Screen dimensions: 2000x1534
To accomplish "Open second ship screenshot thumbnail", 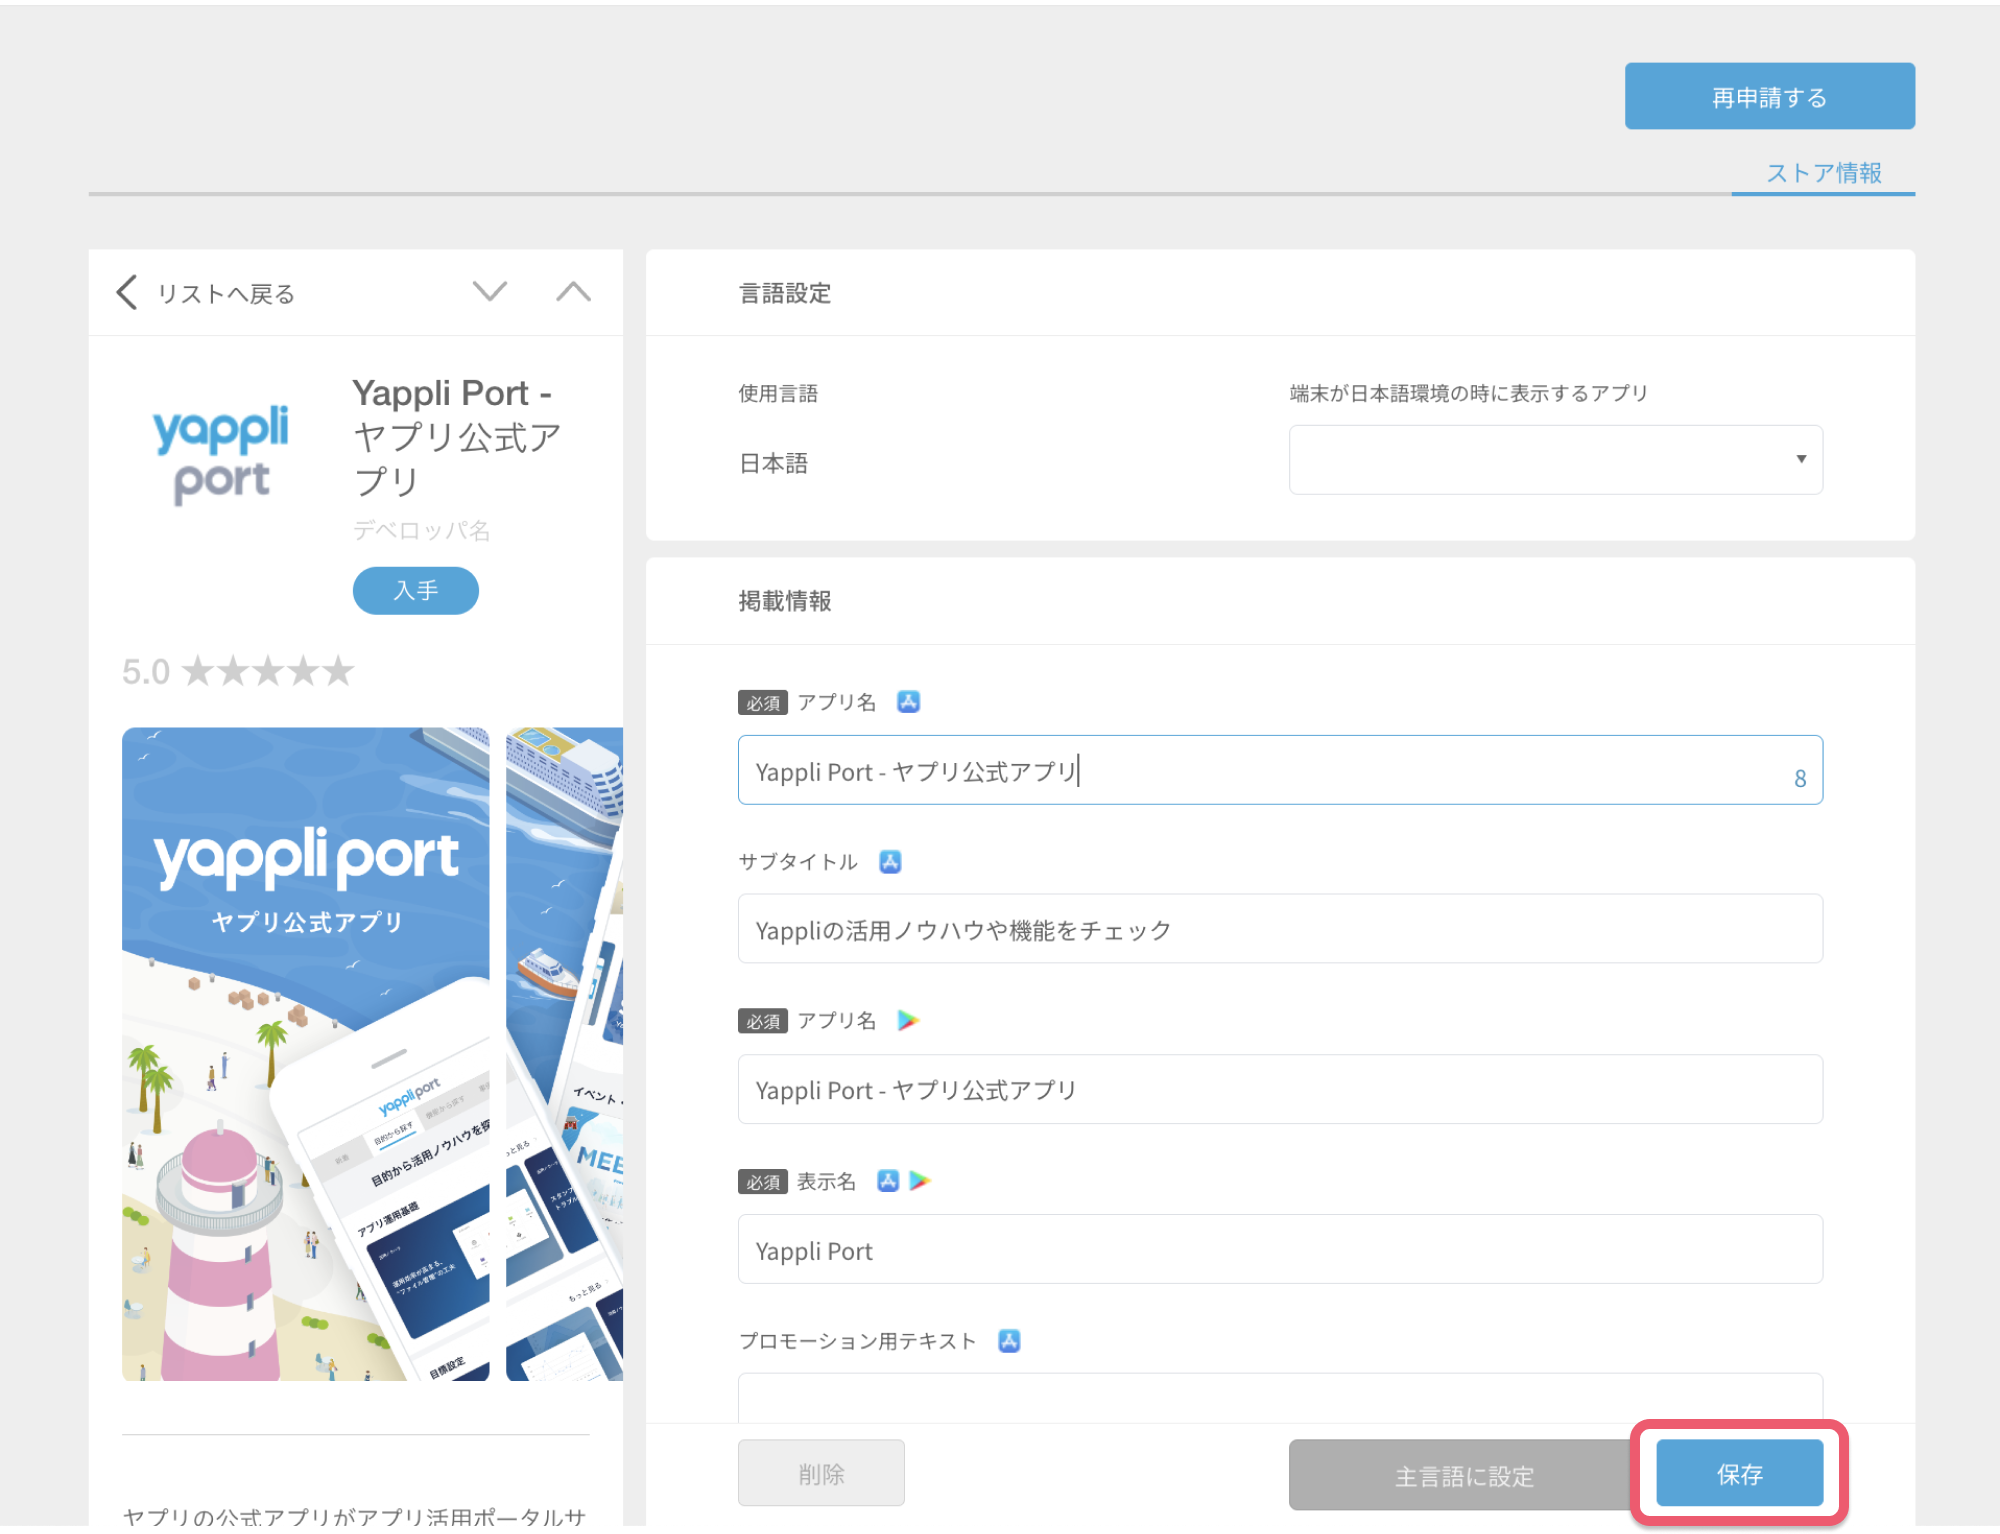I will click(564, 1054).
